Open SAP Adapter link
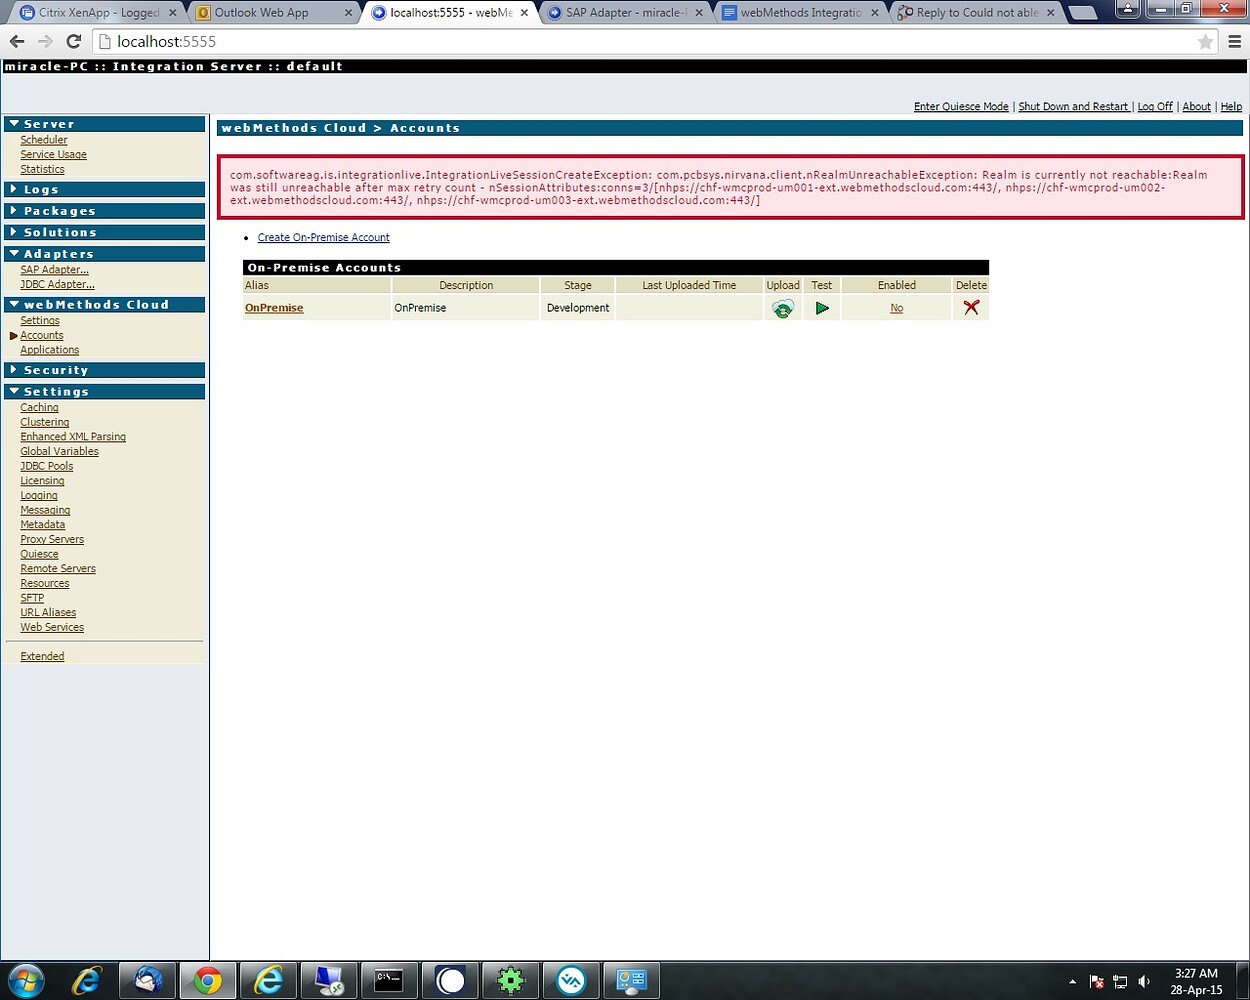Image resolution: width=1250 pixels, height=1000 pixels. click(54, 270)
